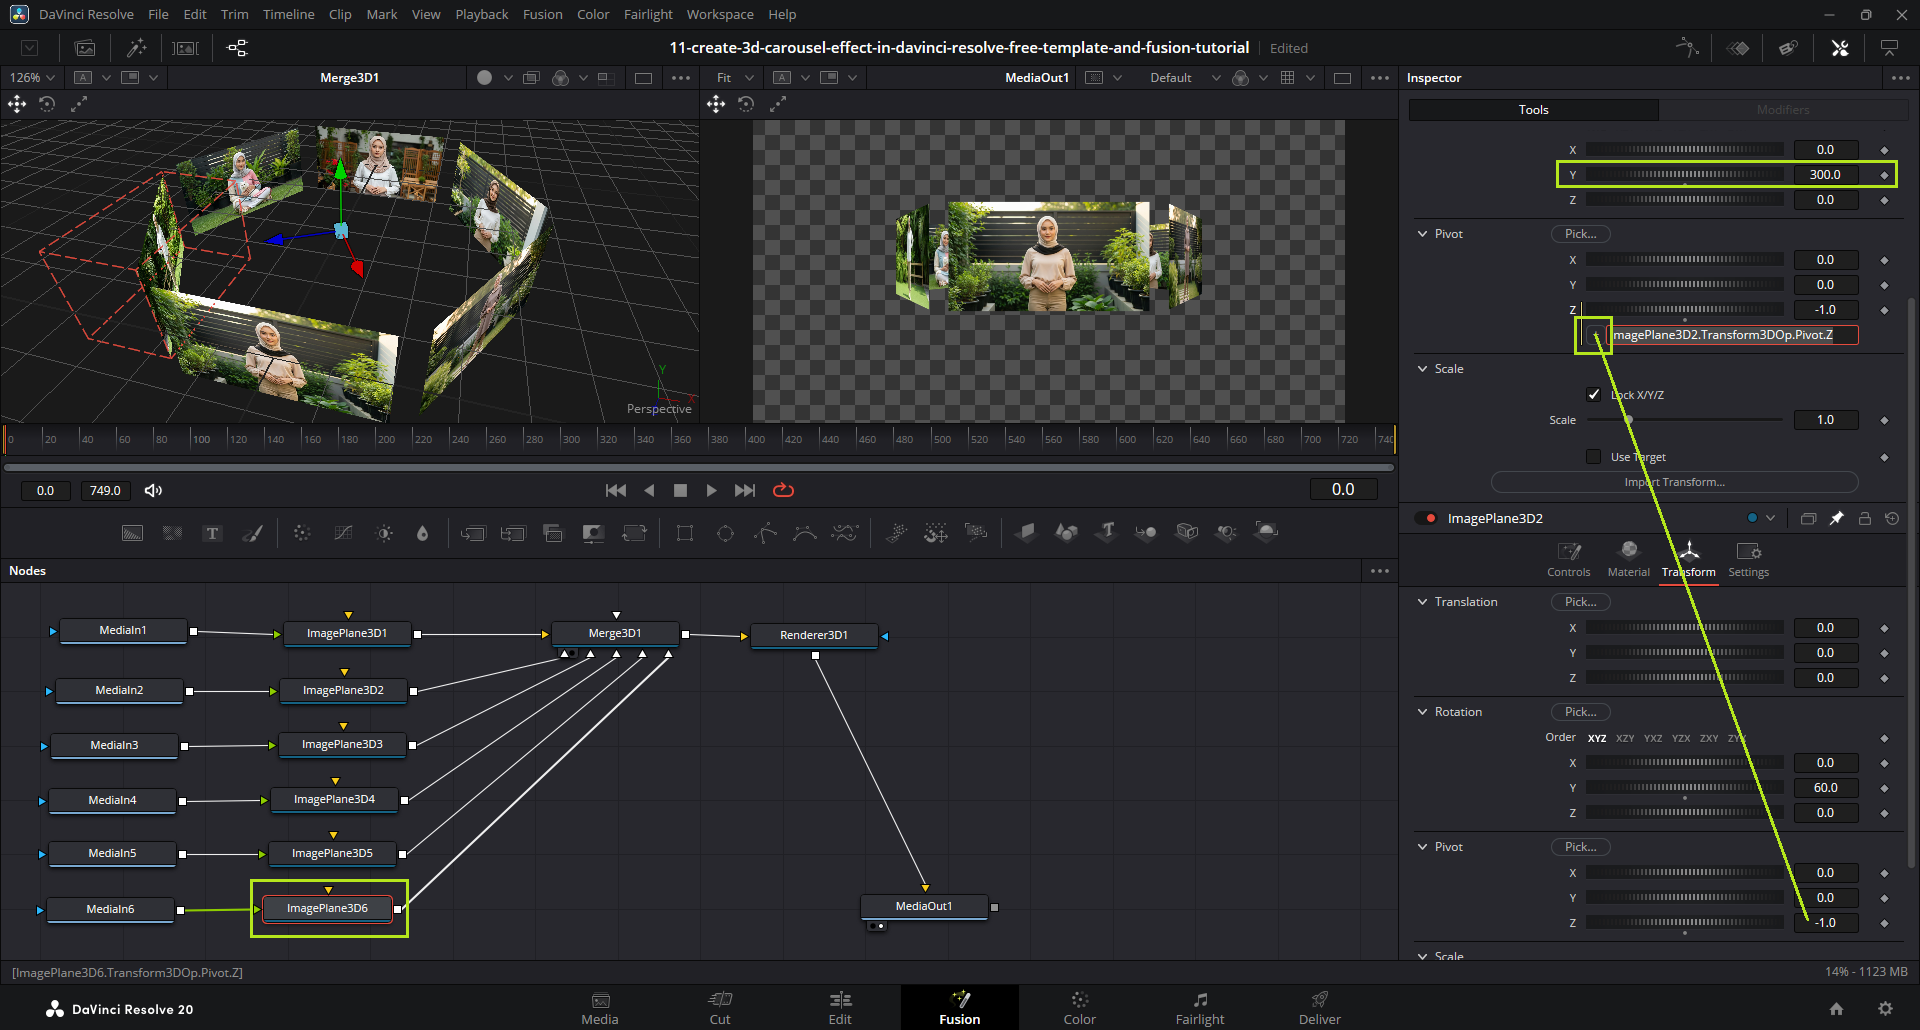Viewport: 1920px width, 1030px height.
Task: Collapse the Translation section
Action: tap(1423, 602)
